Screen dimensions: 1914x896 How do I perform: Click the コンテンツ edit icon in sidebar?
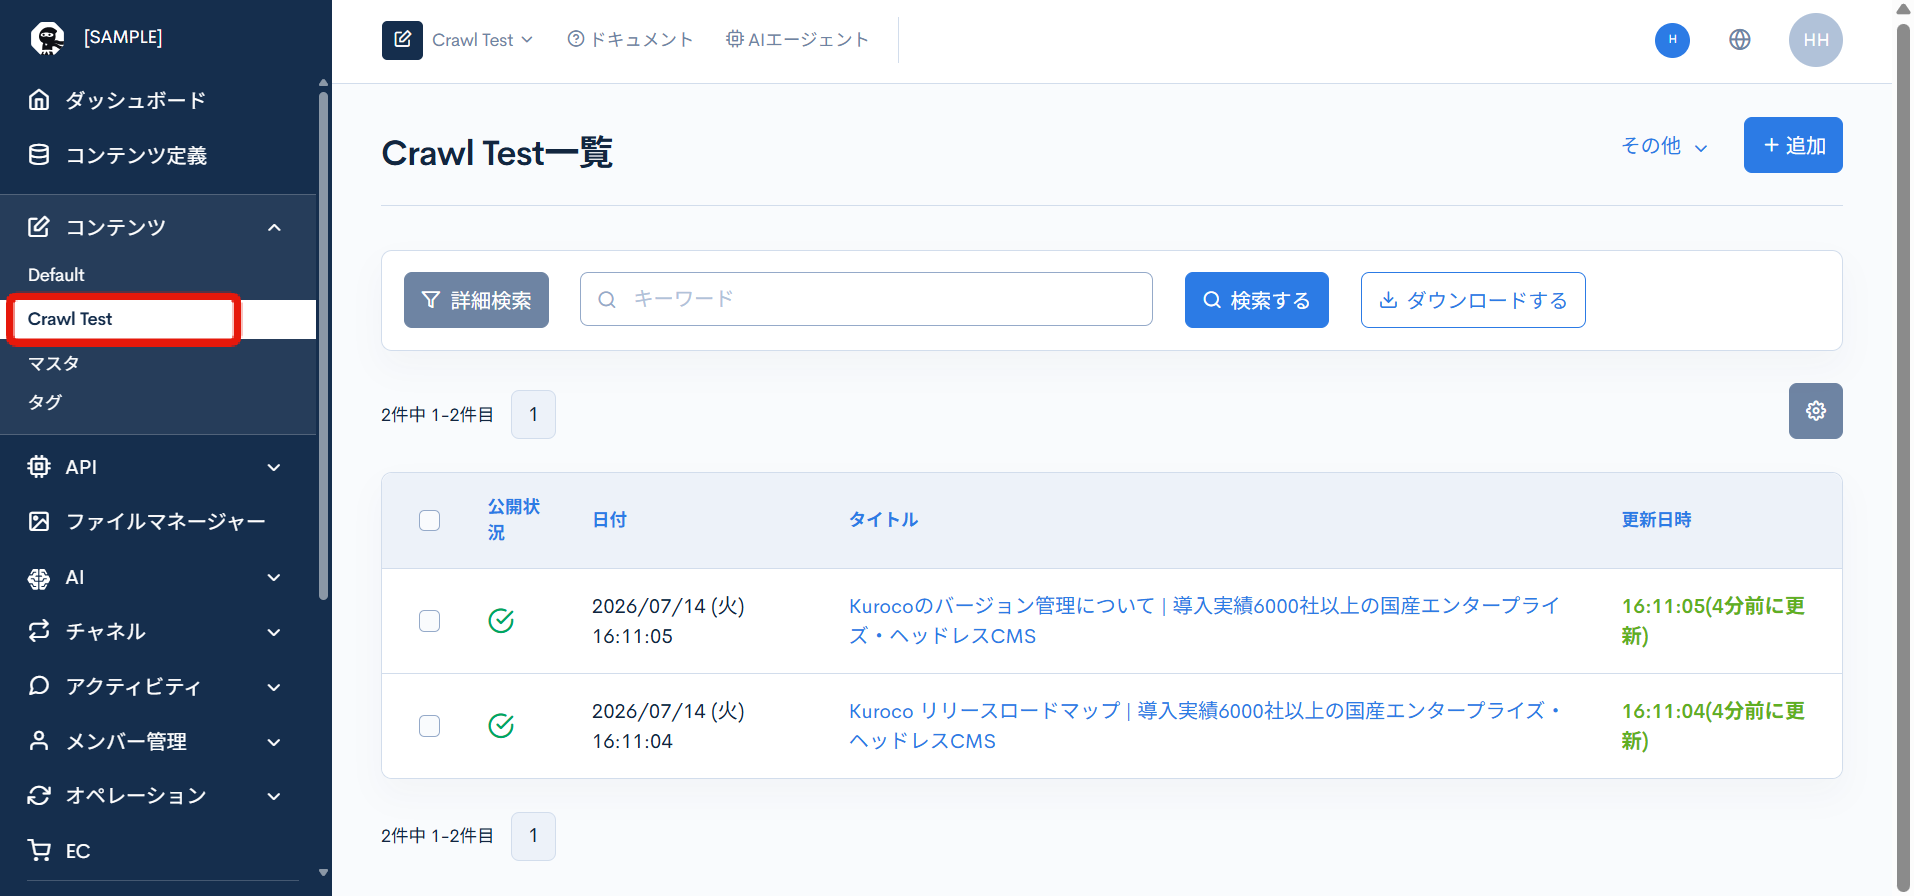tap(39, 227)
